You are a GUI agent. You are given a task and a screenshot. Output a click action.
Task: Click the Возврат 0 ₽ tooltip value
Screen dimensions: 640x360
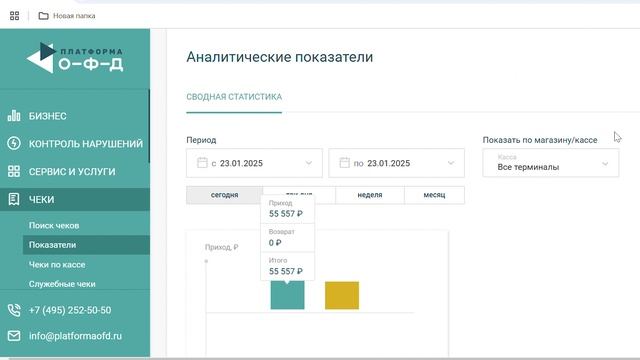coord(275,242)
